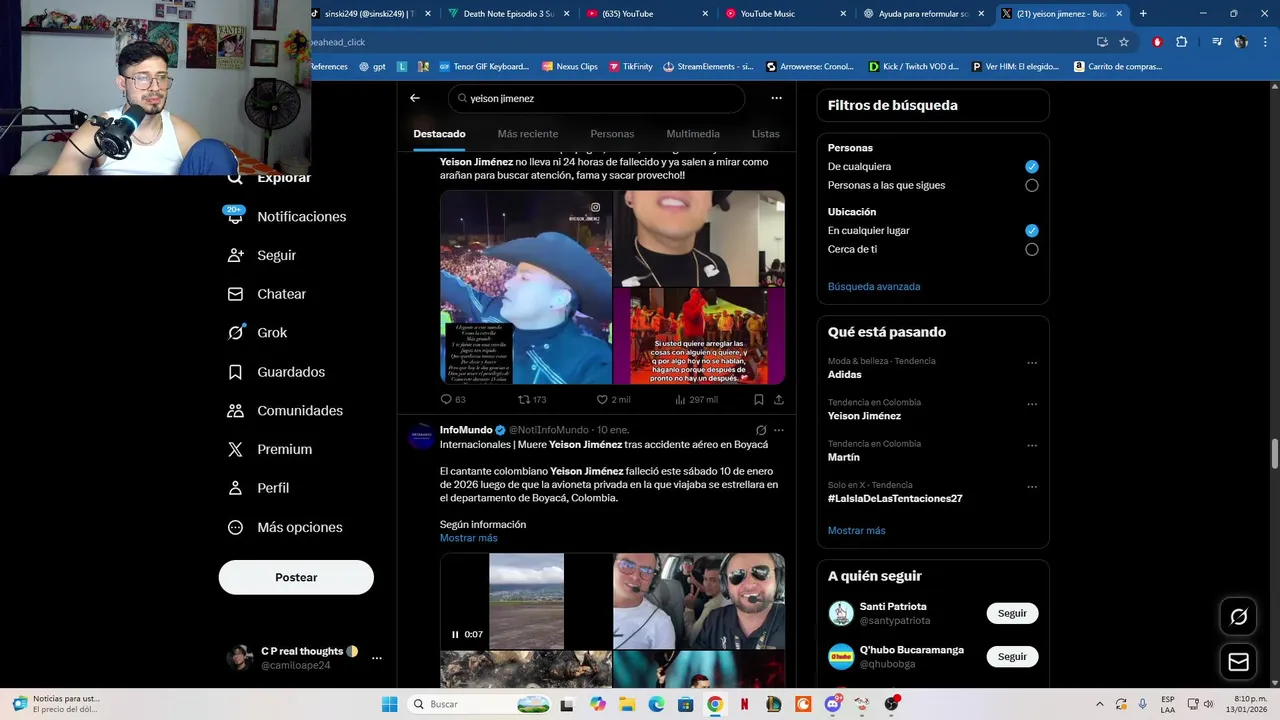The image size is (1280, 720).
Task: Open floating Grok button
Action: click(1238, 617)
